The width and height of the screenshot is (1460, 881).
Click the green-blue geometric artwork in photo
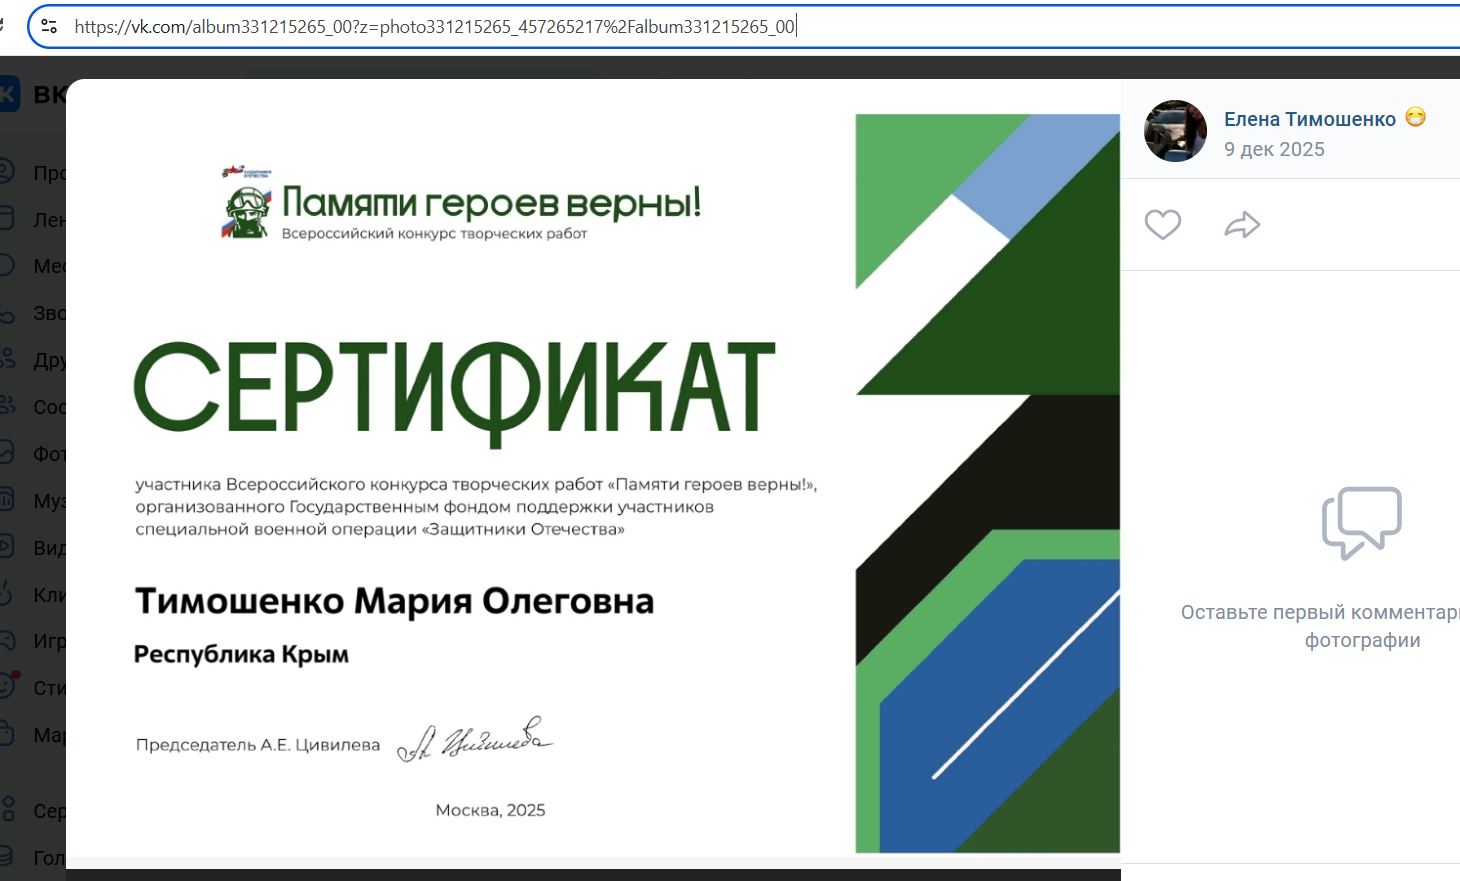click(x=988, y=483)
